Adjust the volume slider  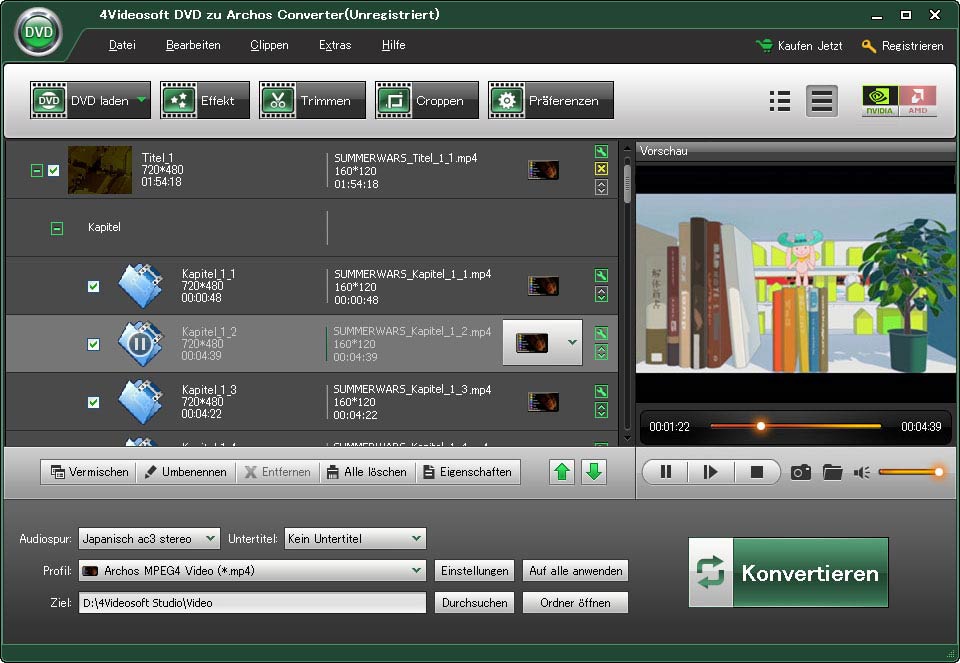(x=910, y=472)
